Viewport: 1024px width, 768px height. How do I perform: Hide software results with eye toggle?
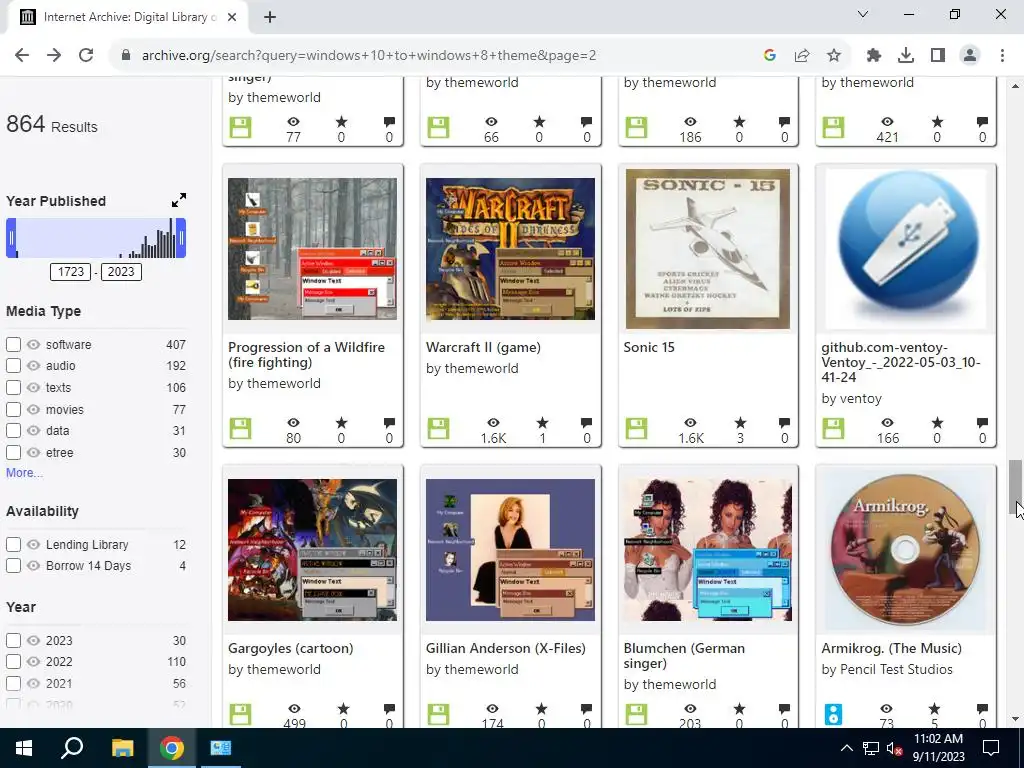[x=33, y=344]
